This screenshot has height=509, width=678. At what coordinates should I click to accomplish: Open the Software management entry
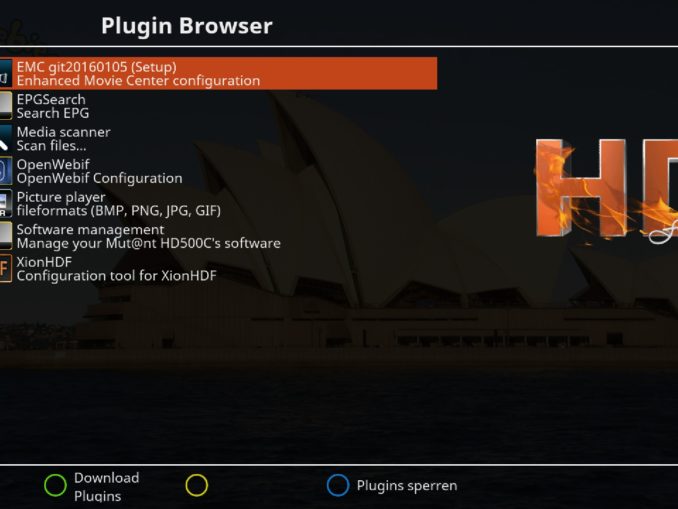coord(218,236)
